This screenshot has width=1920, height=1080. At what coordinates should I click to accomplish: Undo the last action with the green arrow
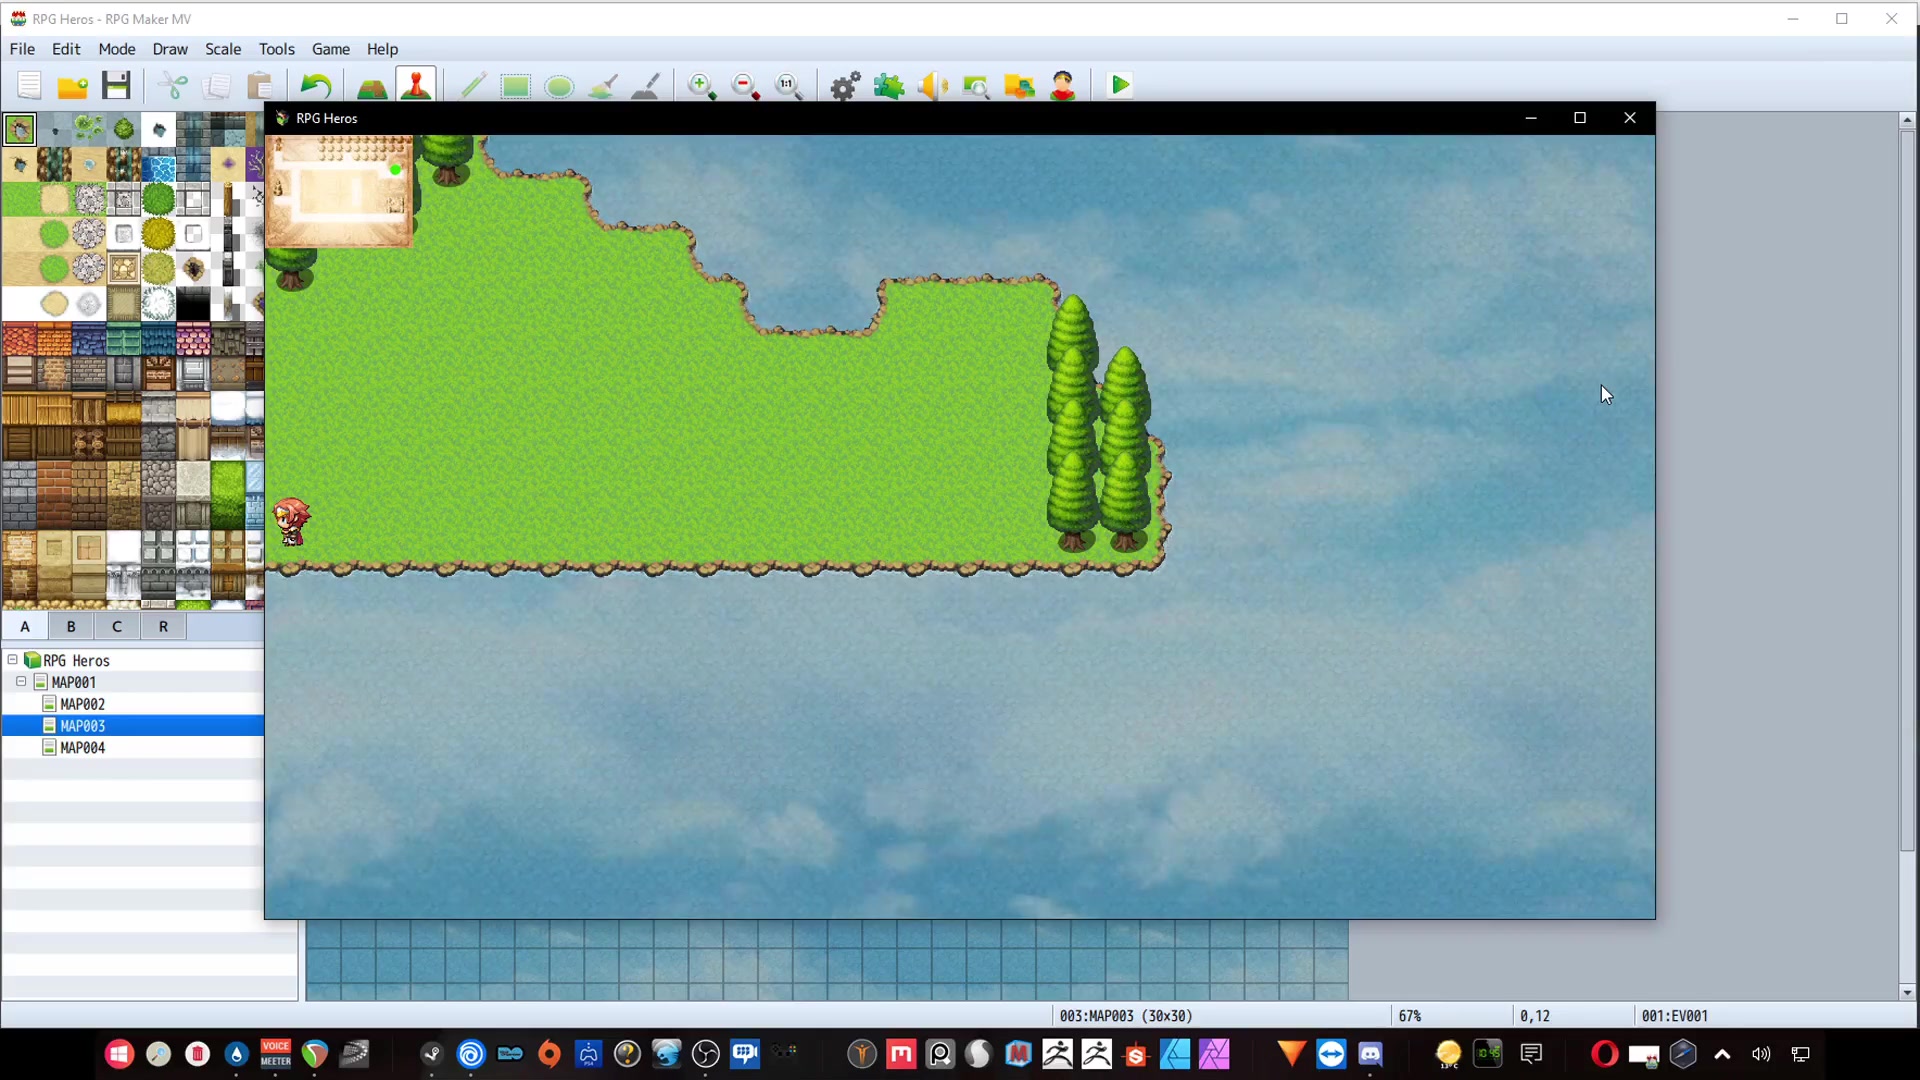[316, 86]
